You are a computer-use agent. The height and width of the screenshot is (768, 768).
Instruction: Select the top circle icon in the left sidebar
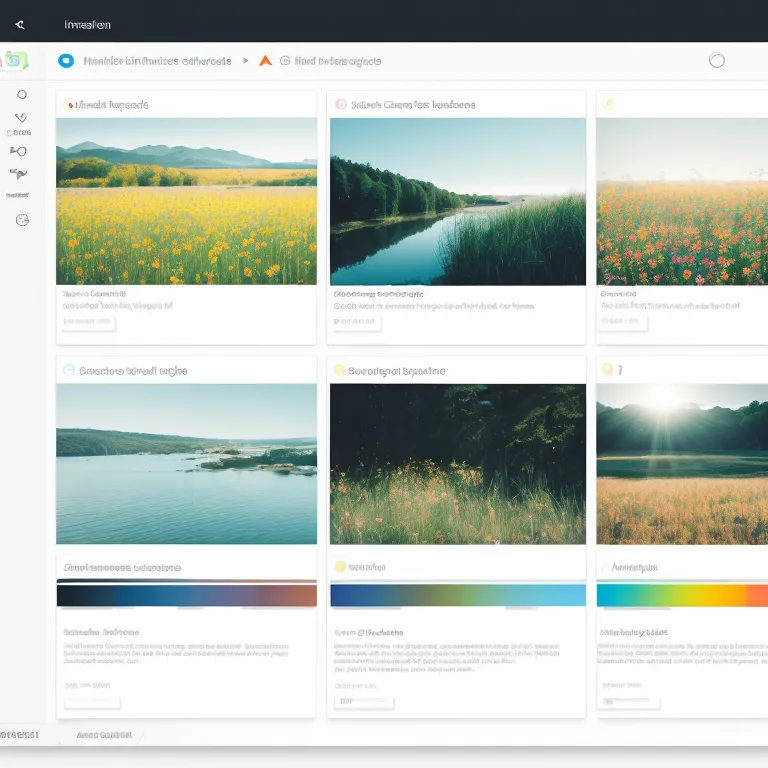click(22, 95)
